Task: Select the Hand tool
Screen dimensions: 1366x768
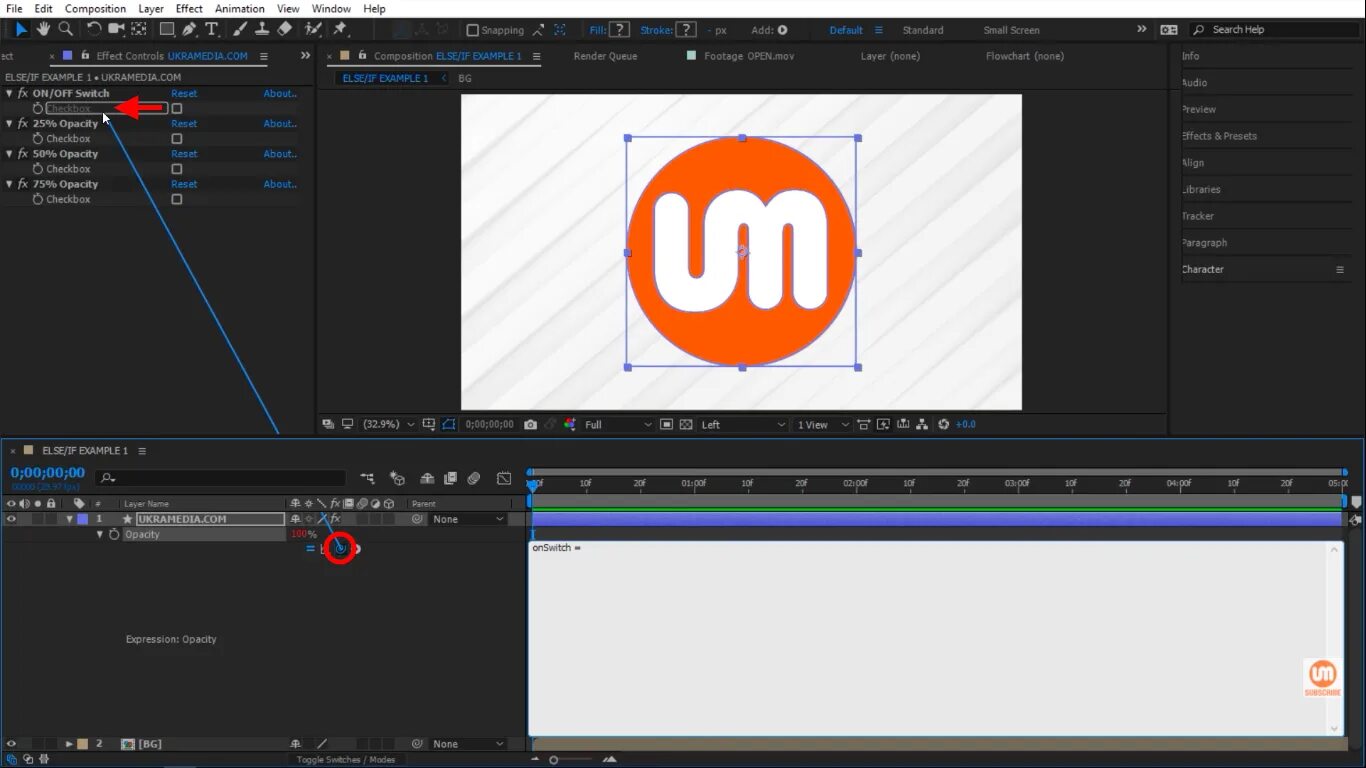Action: [x=44, y=29]
